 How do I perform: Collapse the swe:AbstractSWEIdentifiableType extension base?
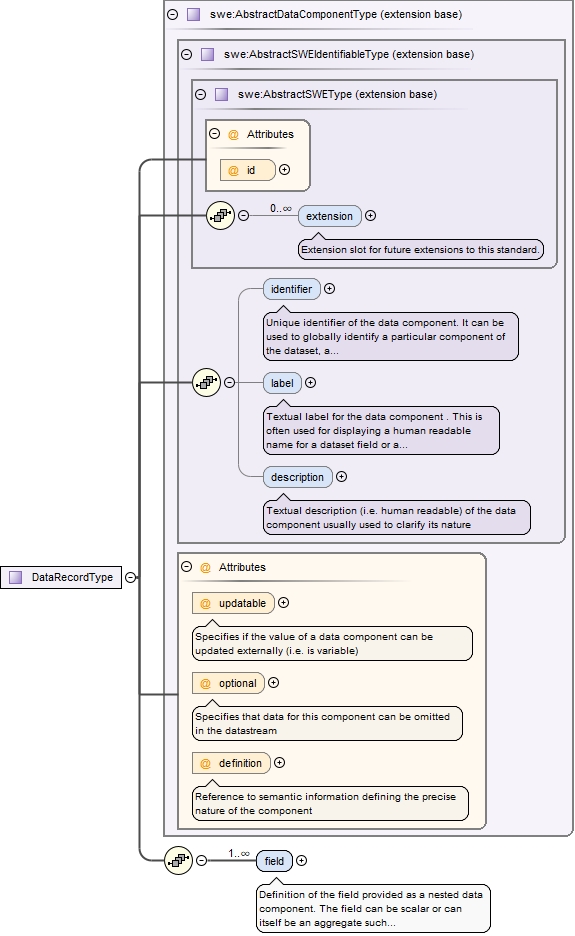click(x=186, y=54)
